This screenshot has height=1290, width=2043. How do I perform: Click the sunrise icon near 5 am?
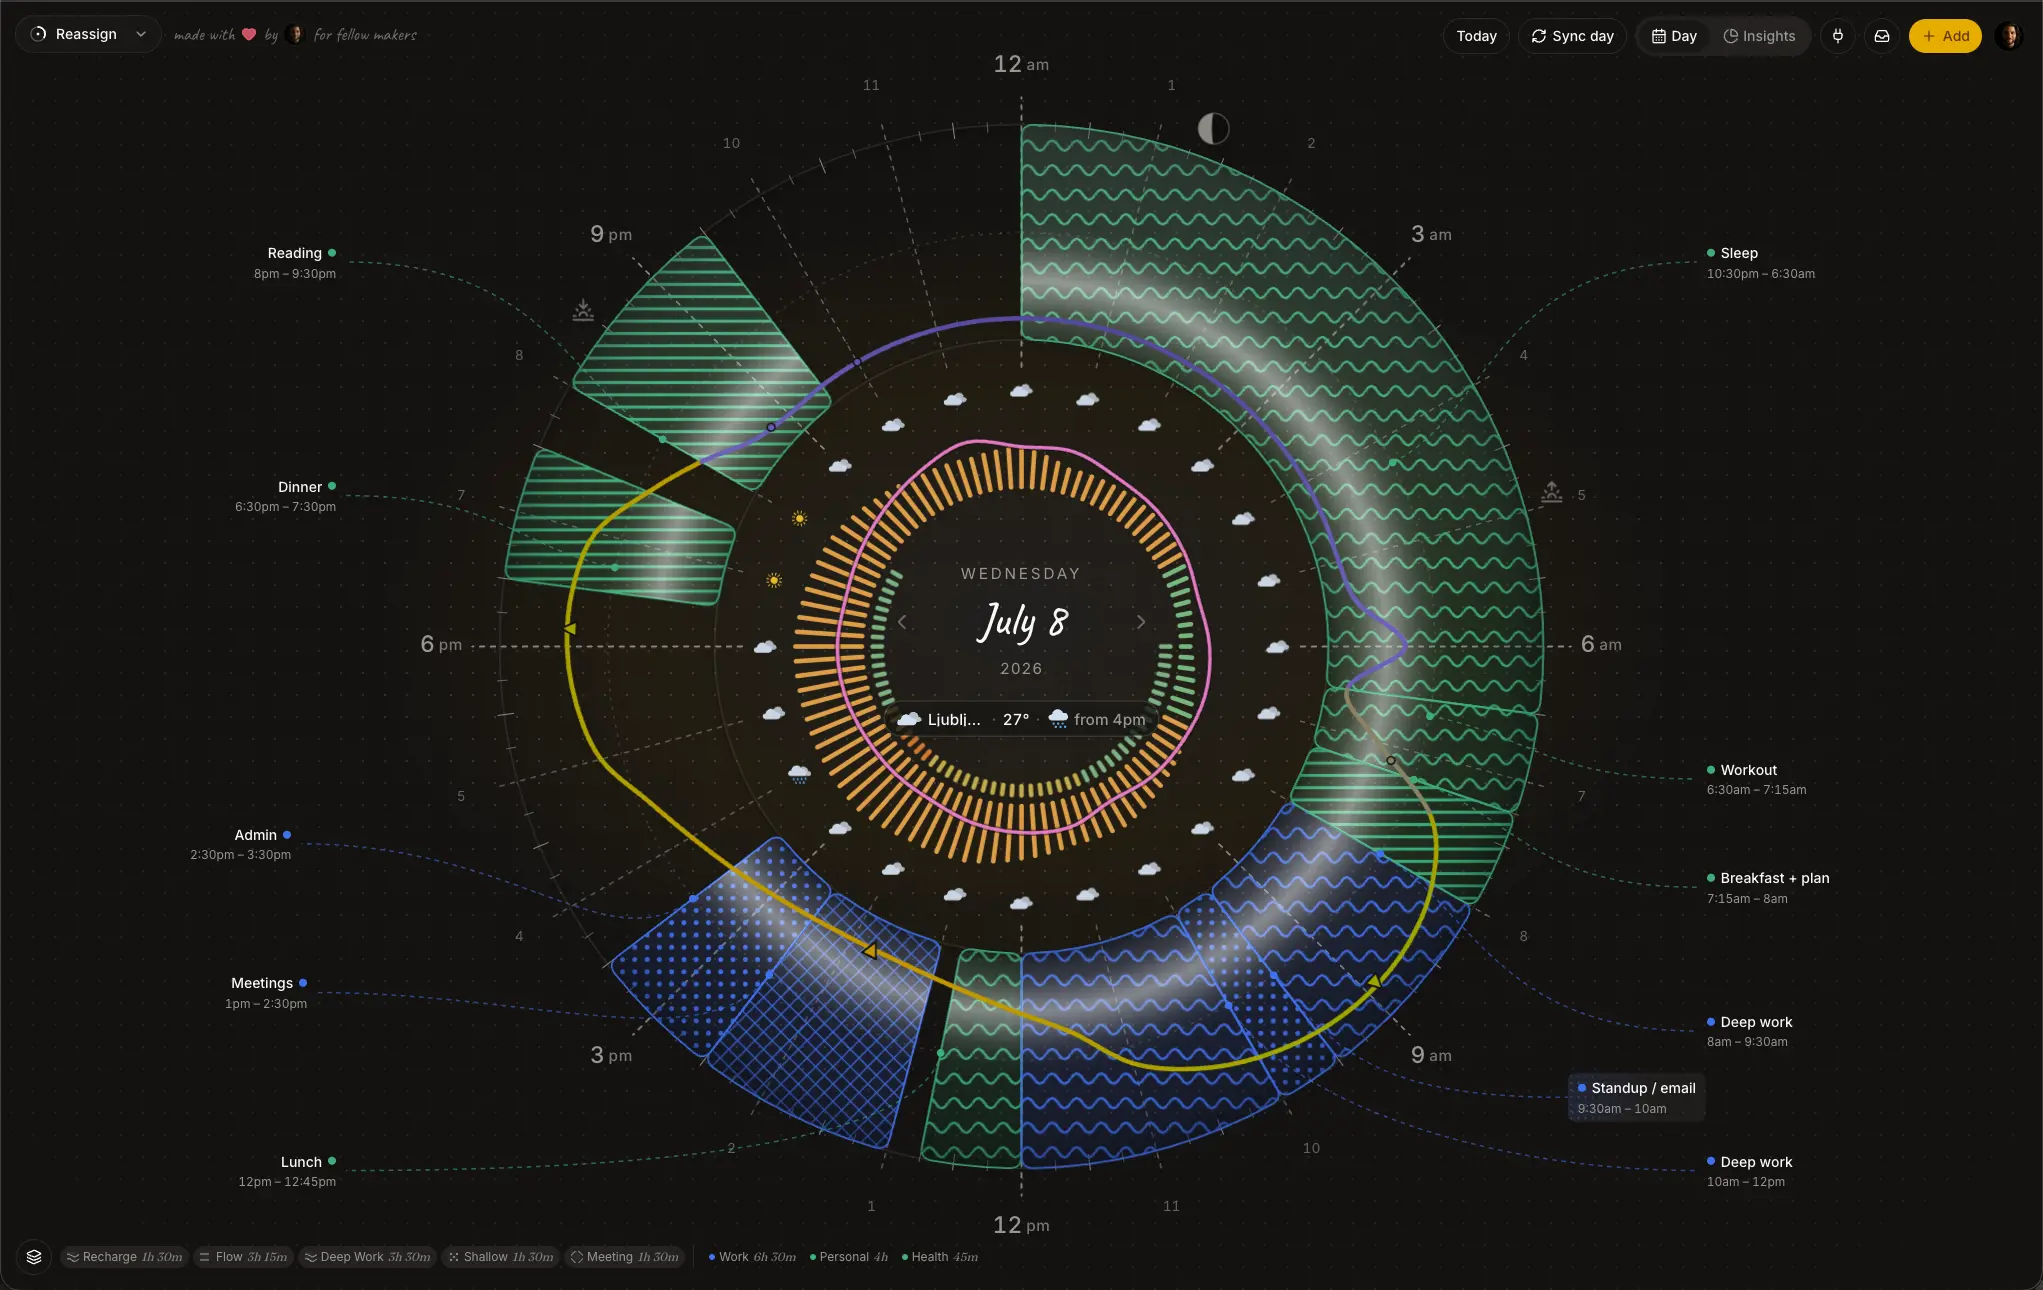click(x=1551, y=491)
